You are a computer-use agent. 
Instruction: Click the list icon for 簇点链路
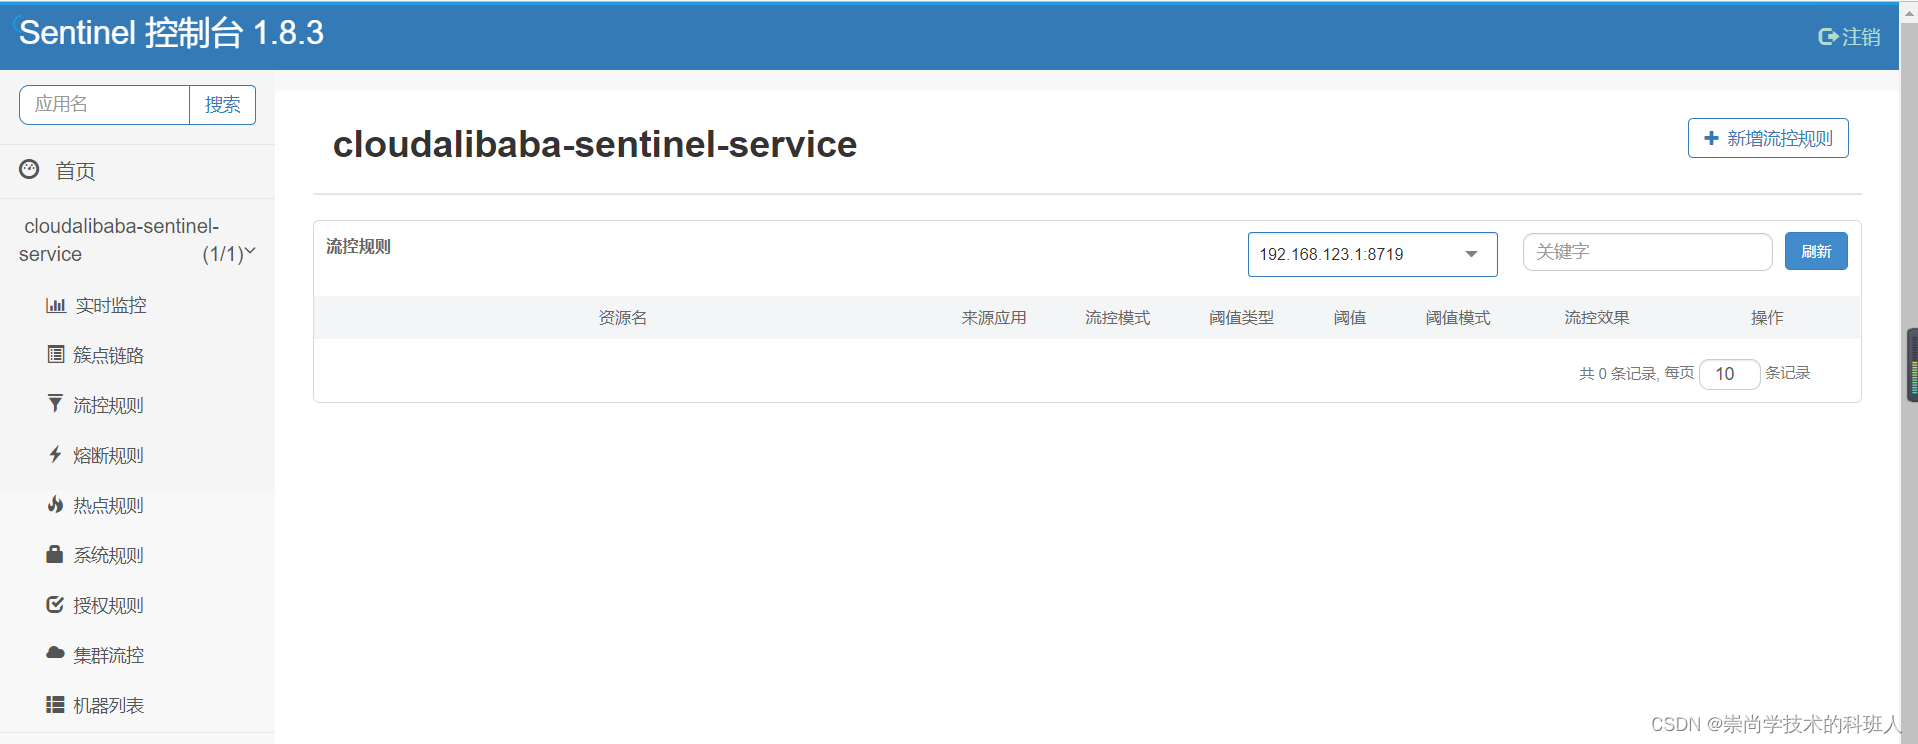56,354
